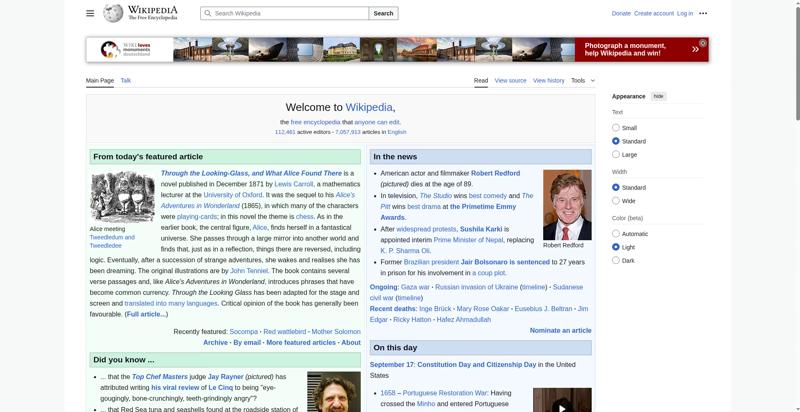Click the More featured articles link

(301, 343)
